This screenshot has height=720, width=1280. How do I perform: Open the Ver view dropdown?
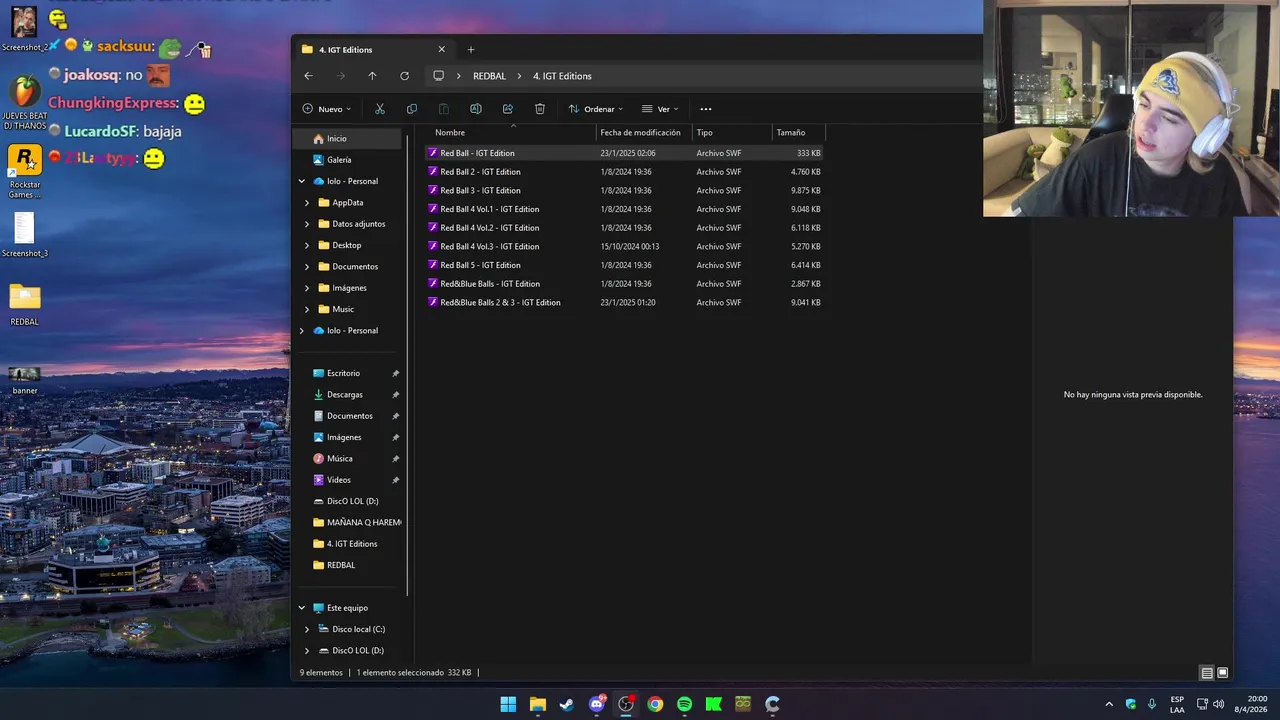(660, 109)
